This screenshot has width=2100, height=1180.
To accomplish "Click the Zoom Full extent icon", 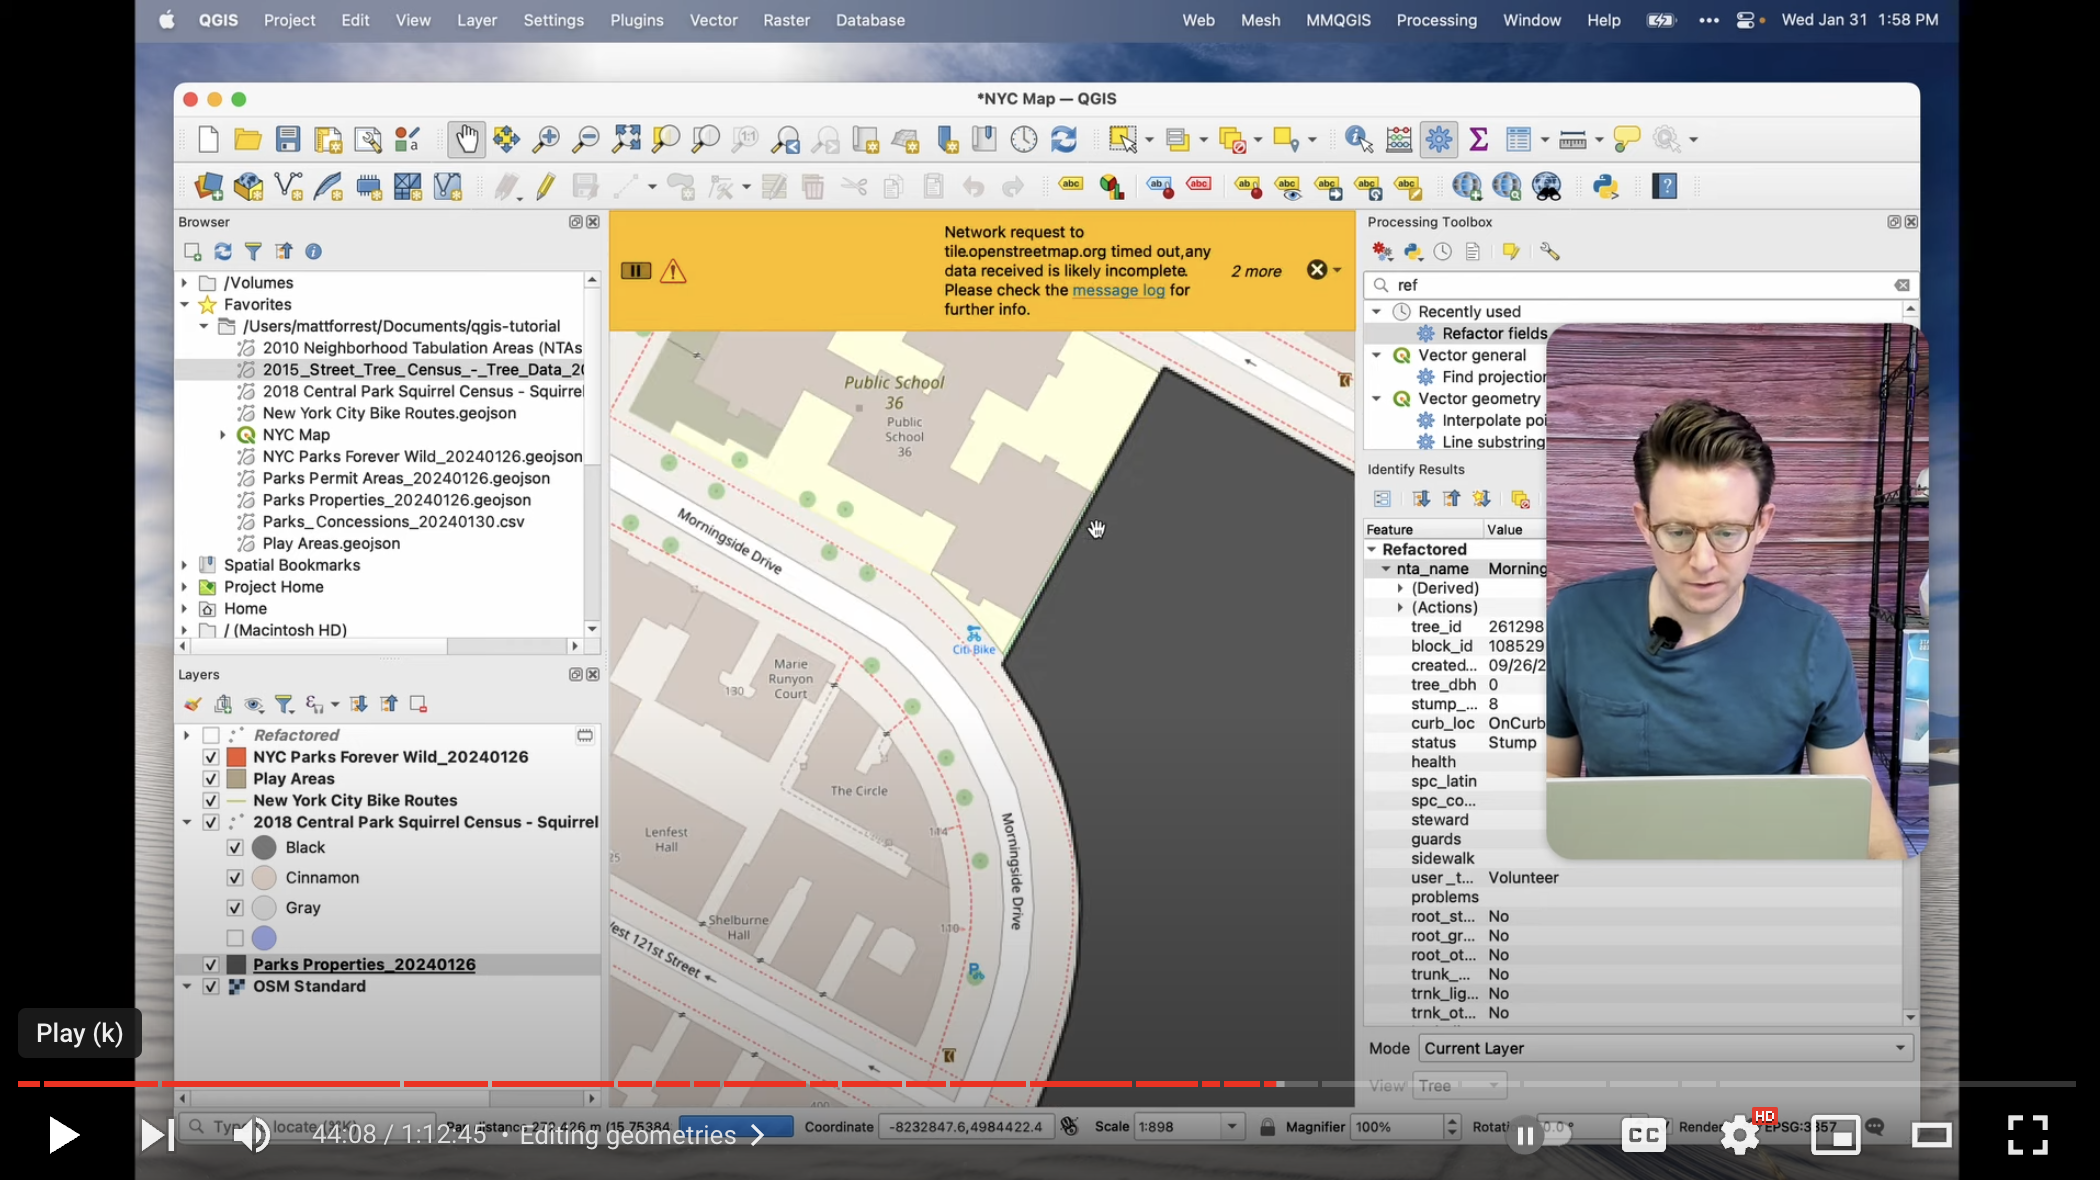I will (626, 139).
